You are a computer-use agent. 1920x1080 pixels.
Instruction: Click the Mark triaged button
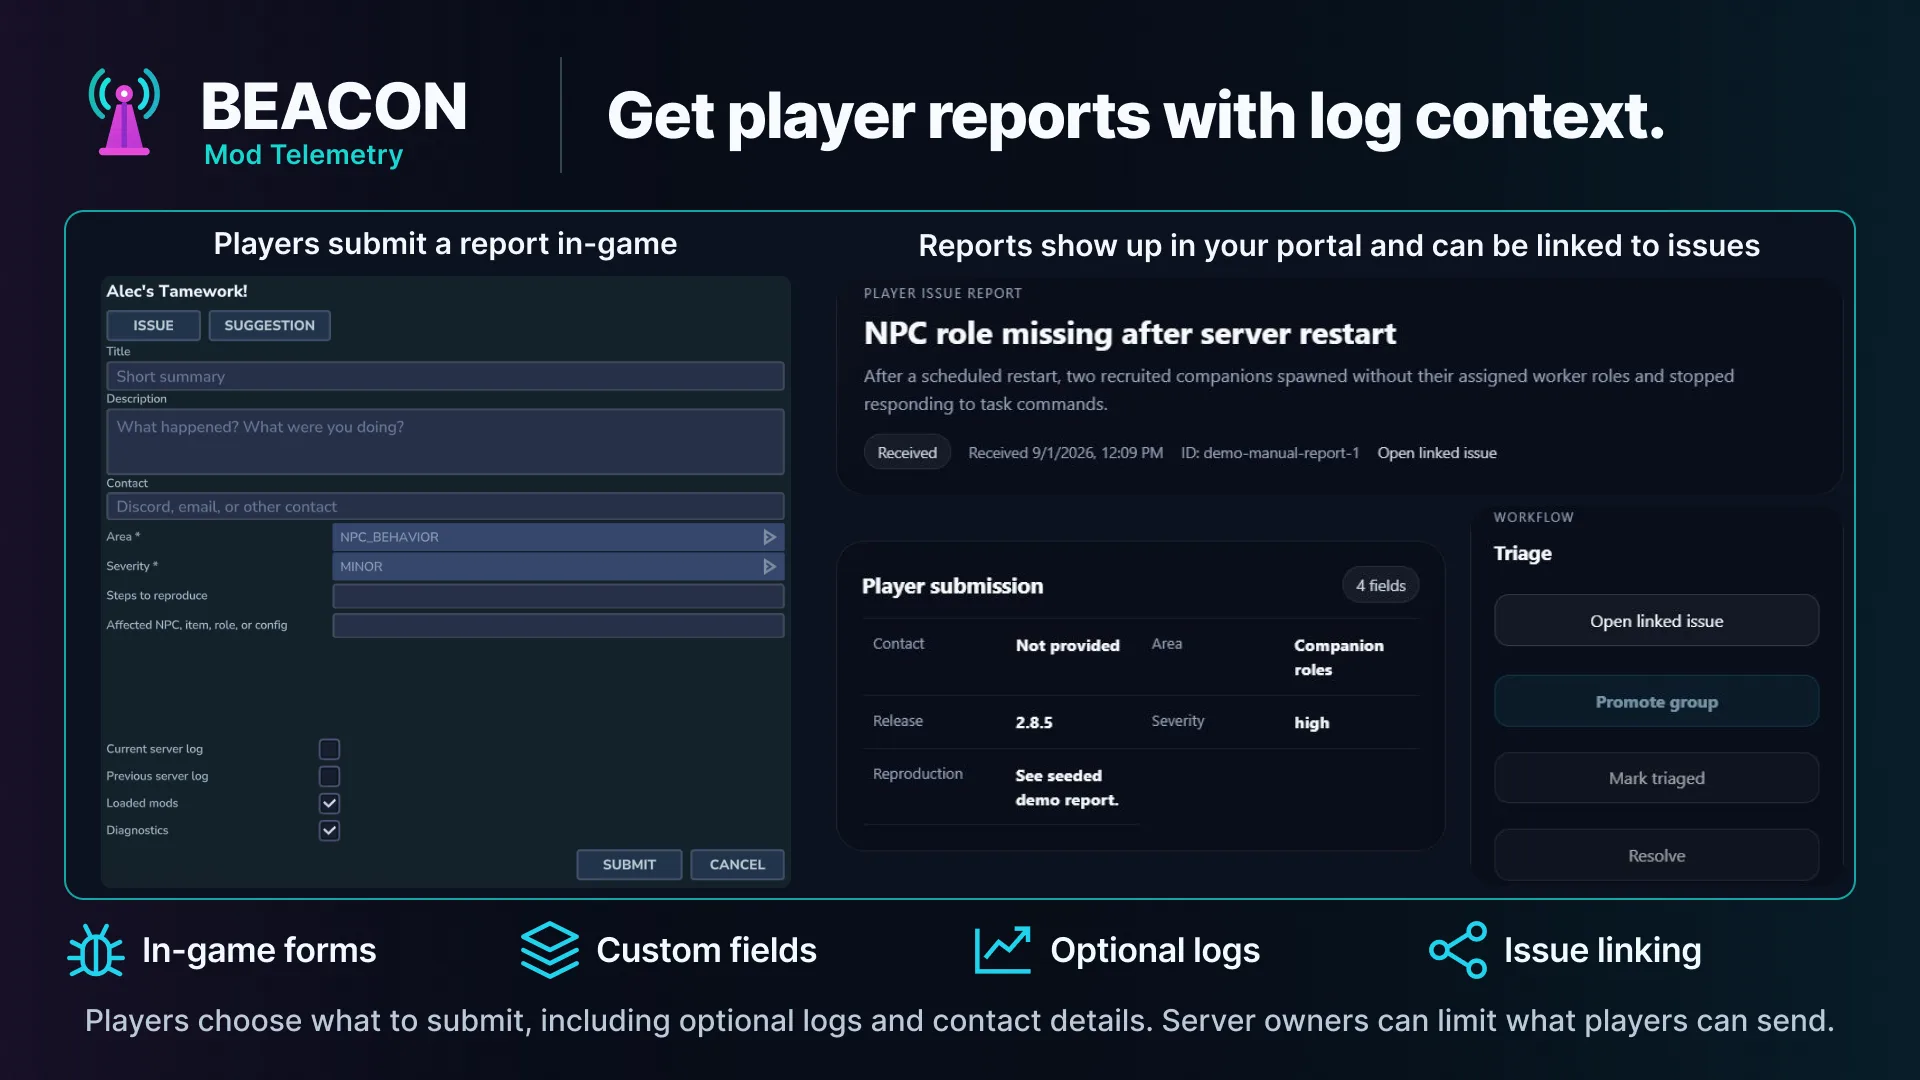coord(1656,778)
